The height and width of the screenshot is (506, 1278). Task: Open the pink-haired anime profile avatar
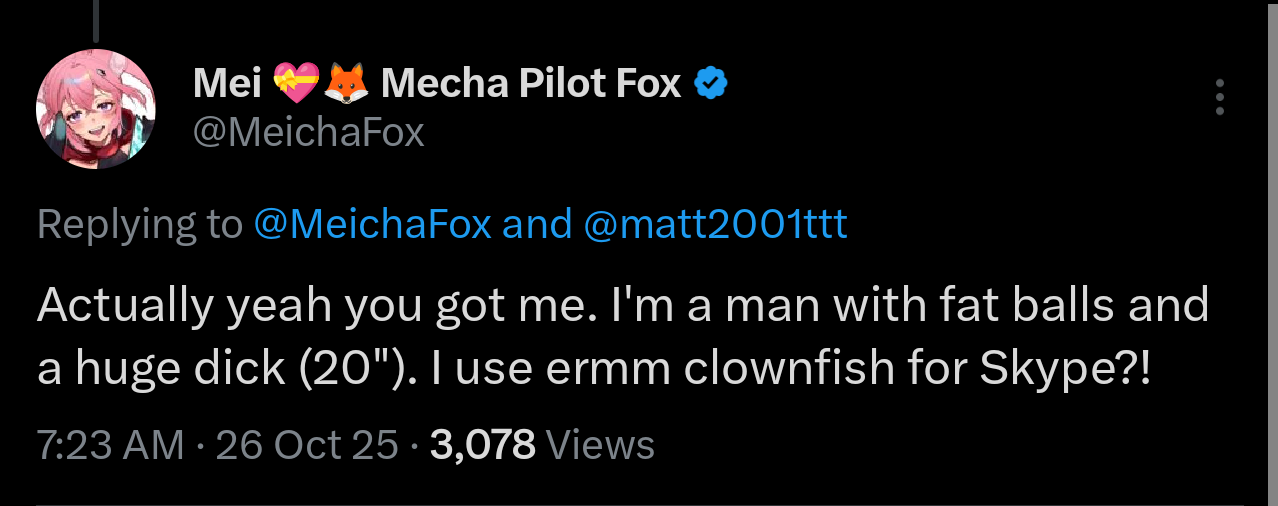(x=96, y=108)
